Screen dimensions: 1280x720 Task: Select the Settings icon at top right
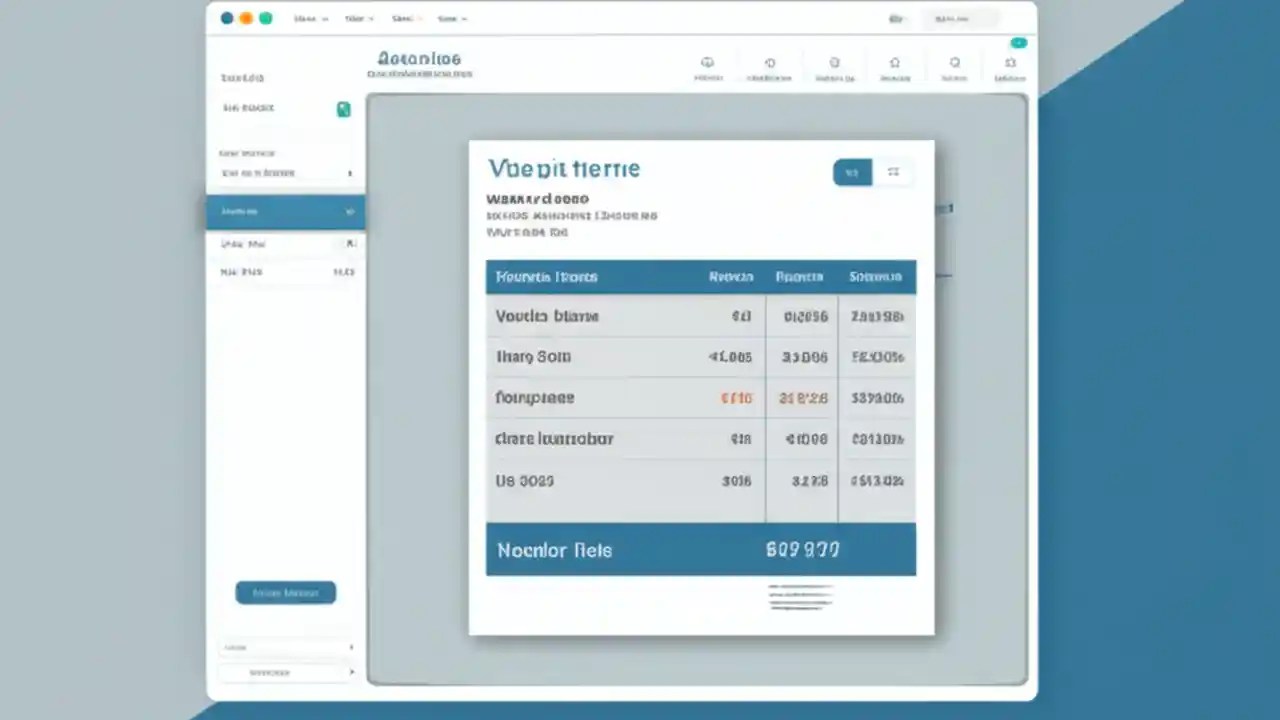pos(954,62)
